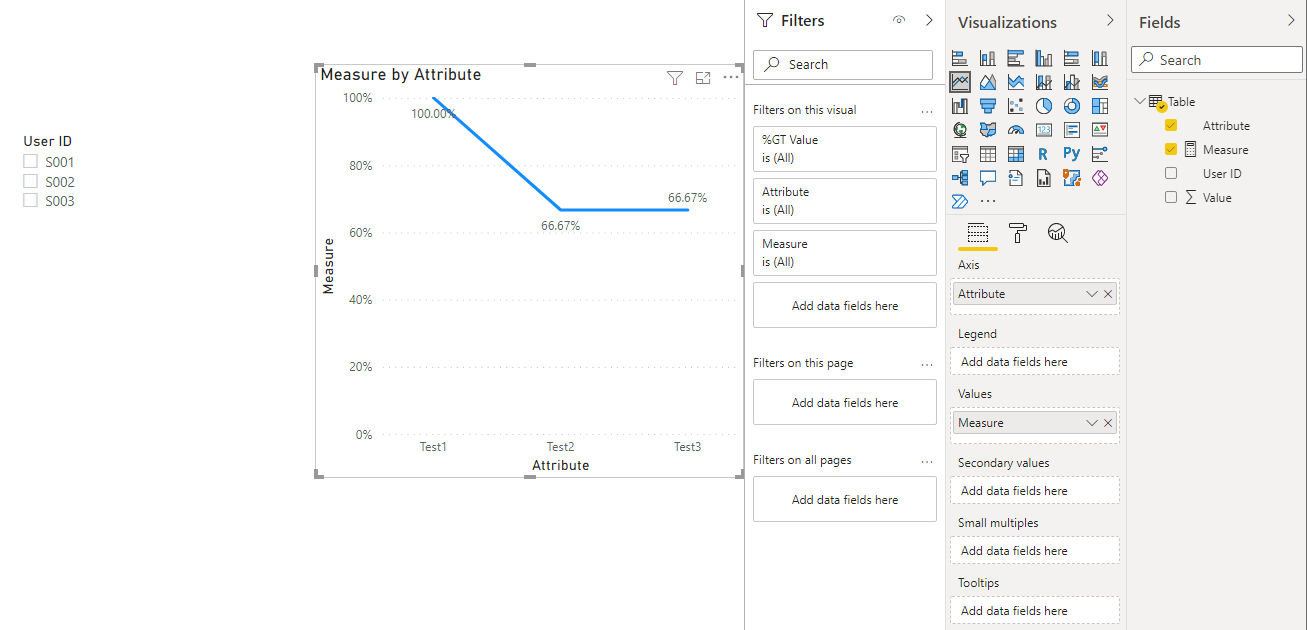The height and width of the screenshot is (630, 1307).
Task: Select the Donut chart visual
Action: tap(1072, 105)
